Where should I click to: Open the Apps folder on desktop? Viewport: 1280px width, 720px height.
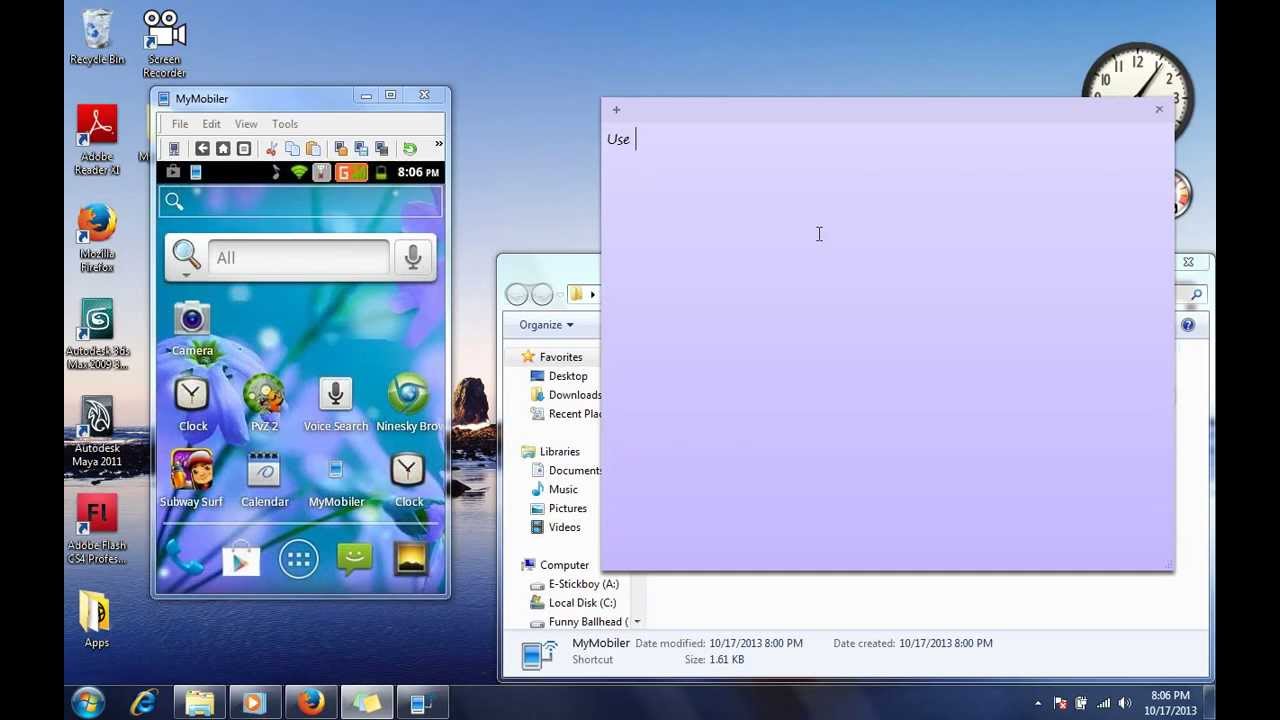click(96, 620)
